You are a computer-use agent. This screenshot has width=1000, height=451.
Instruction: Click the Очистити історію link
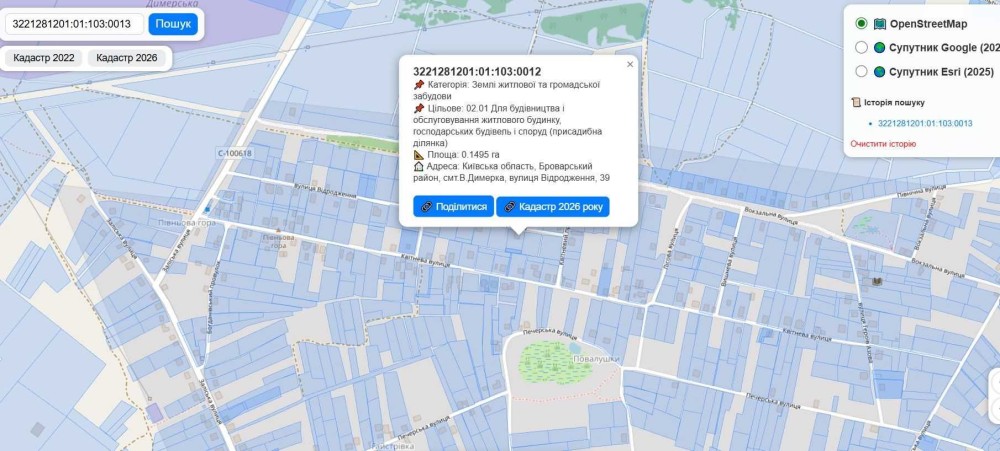point(883,144)
